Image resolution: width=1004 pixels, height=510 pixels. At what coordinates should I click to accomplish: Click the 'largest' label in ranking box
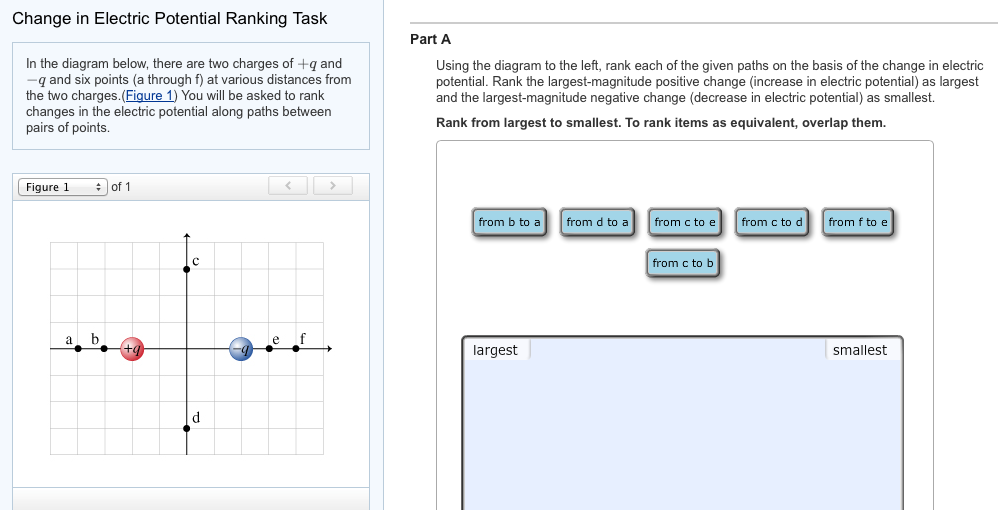tap(495, 350)
